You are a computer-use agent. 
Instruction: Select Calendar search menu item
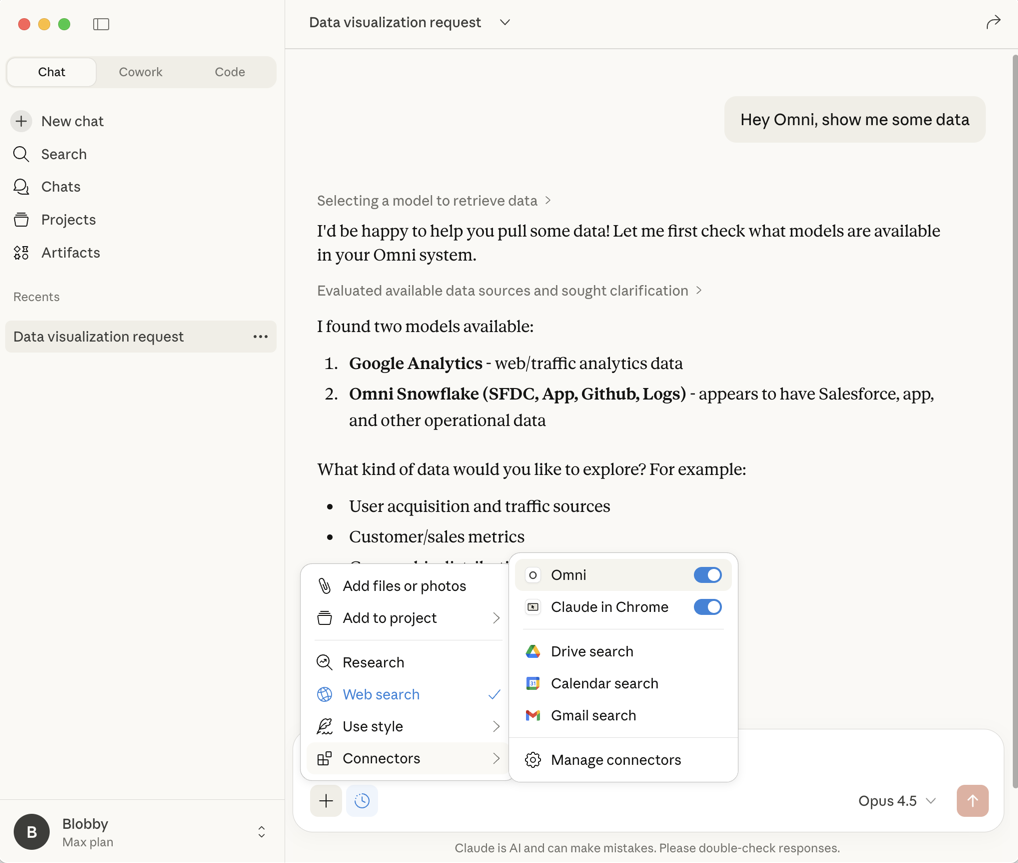tap(623, 683)
